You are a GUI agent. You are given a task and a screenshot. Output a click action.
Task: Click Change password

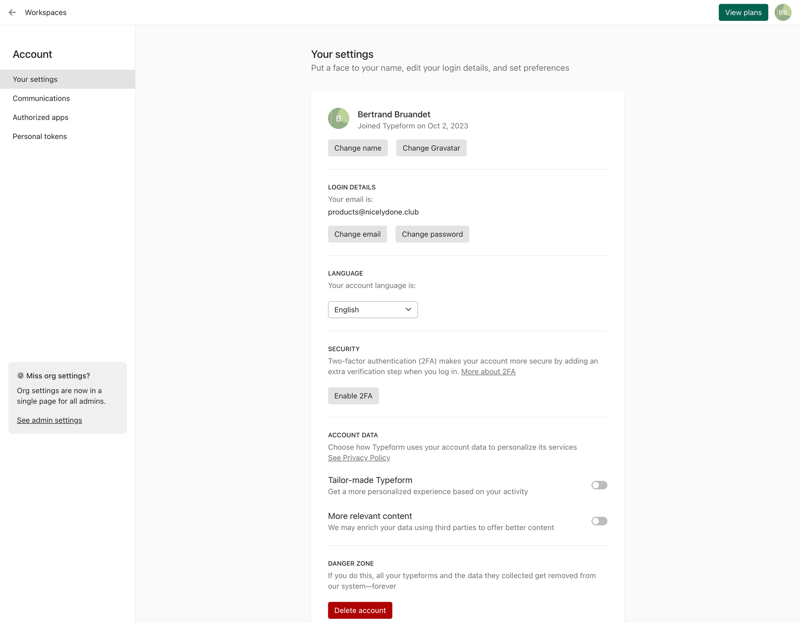(x=431, y=233)
